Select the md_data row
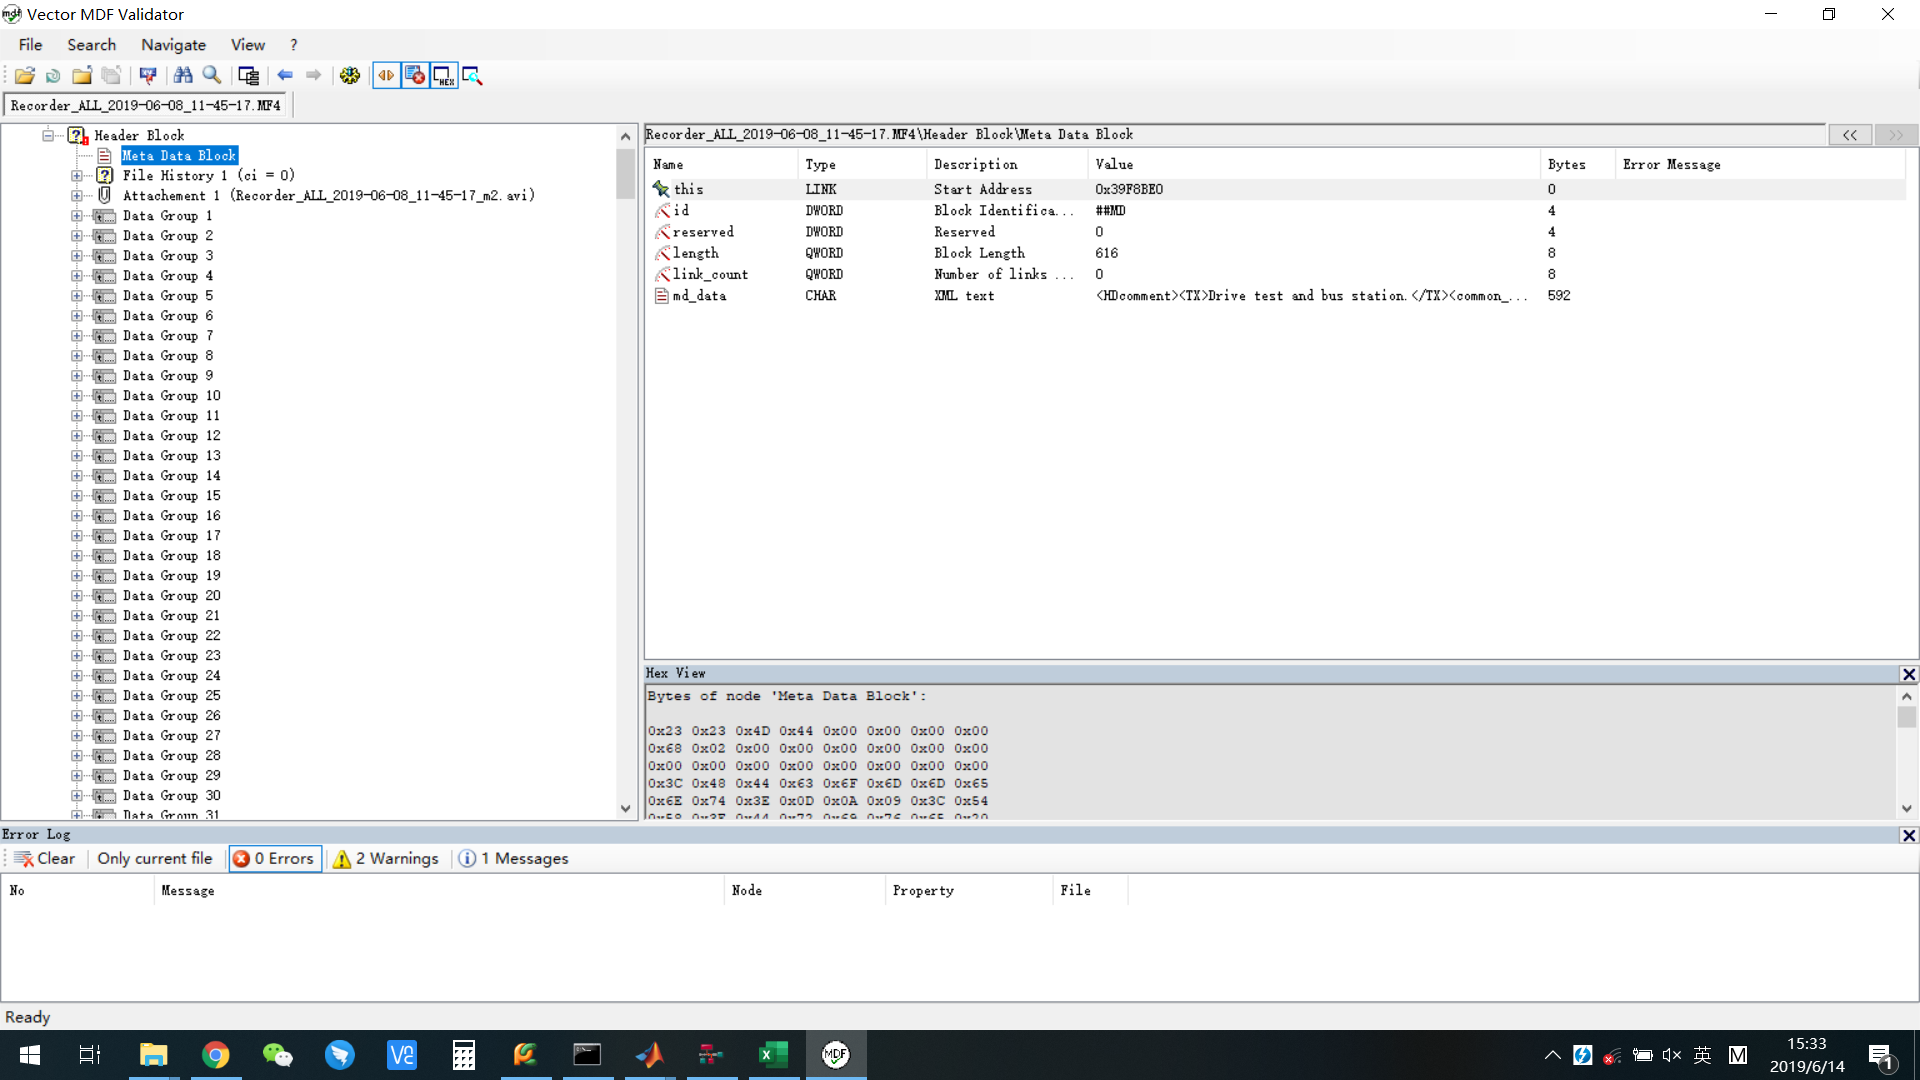This screenshot has height=1080, width=1920. coord(1275,296)
